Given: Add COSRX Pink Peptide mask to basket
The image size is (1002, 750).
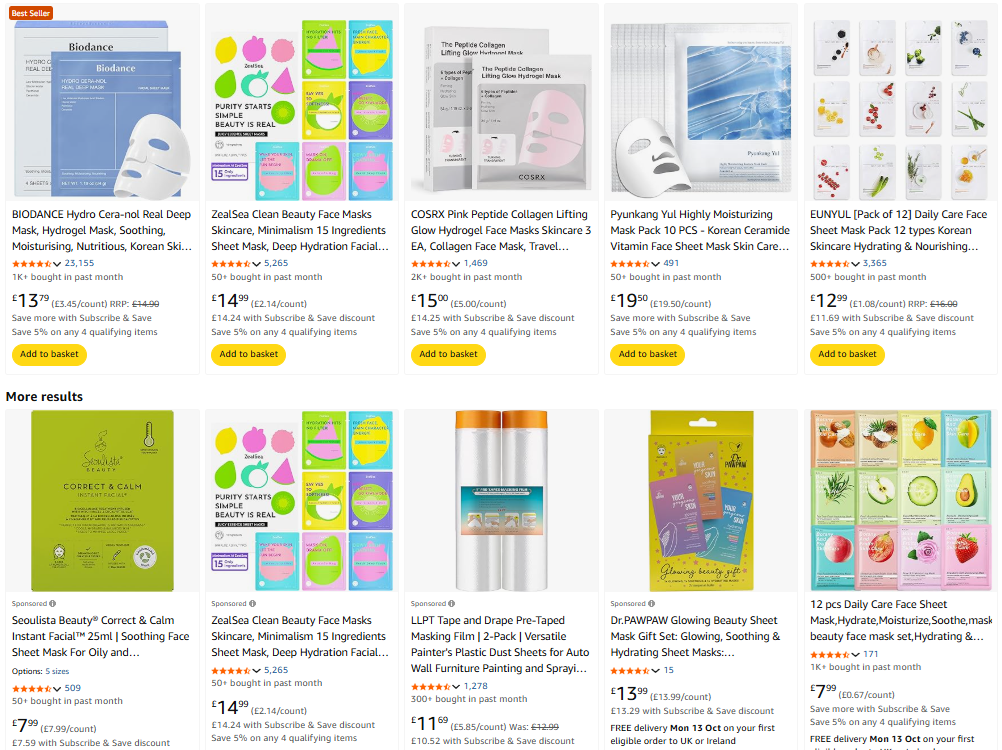Looking at the screenshot, I should (x=448, y=354).
